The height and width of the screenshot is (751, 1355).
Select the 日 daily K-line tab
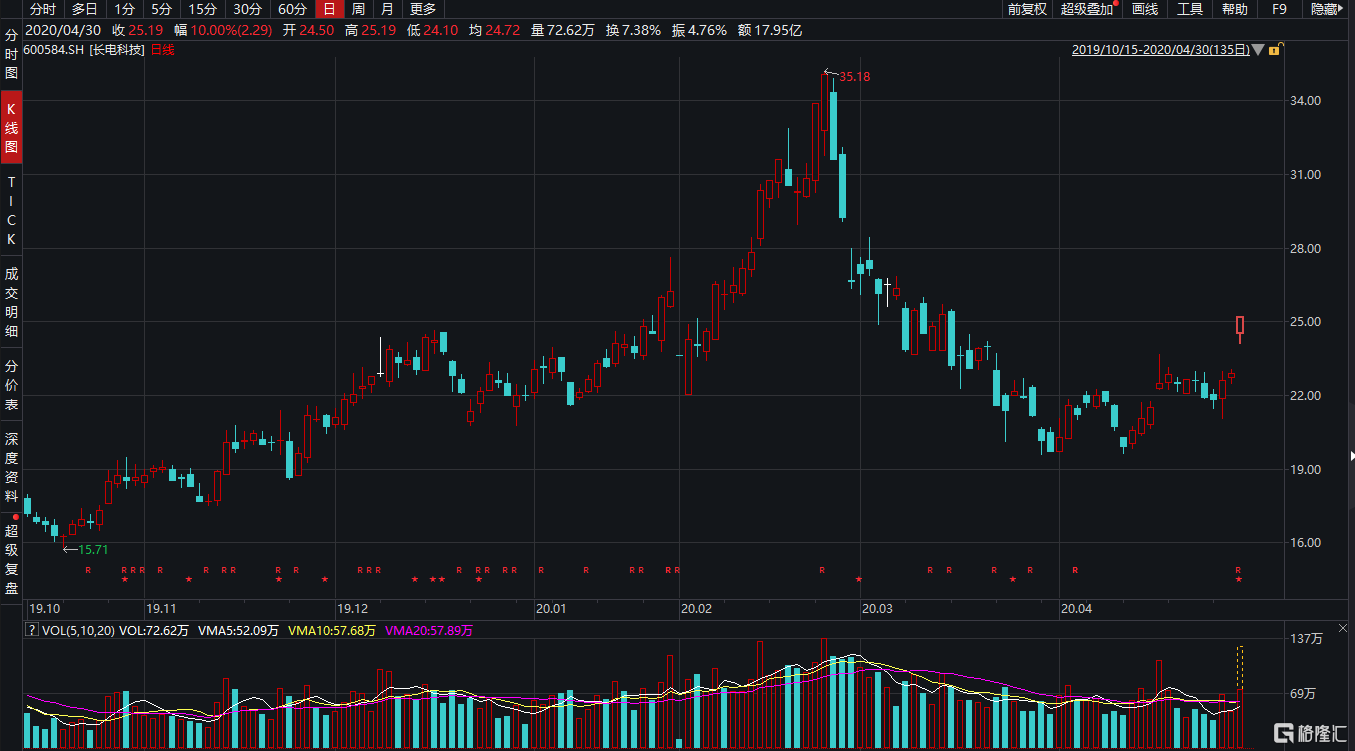click(329, 9)
